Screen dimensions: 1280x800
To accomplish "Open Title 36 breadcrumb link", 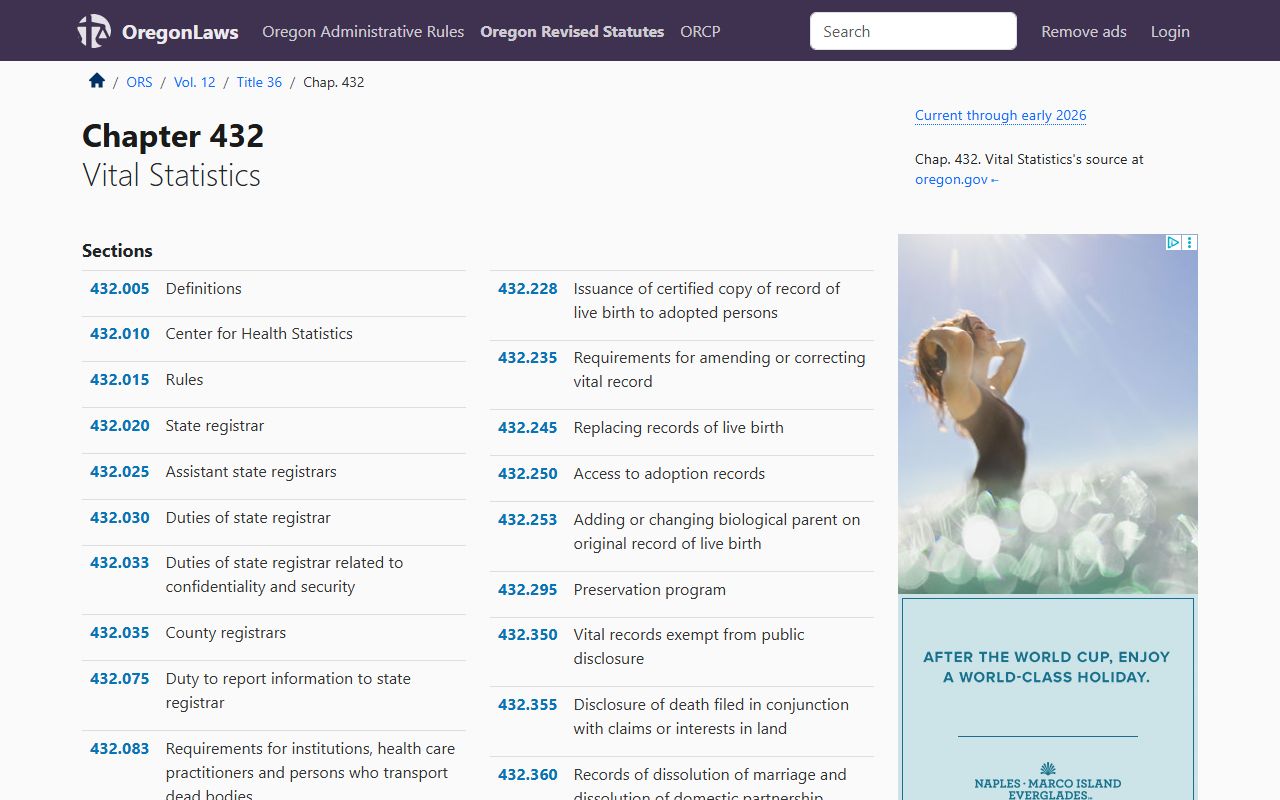I will click(x=259, y=82).
